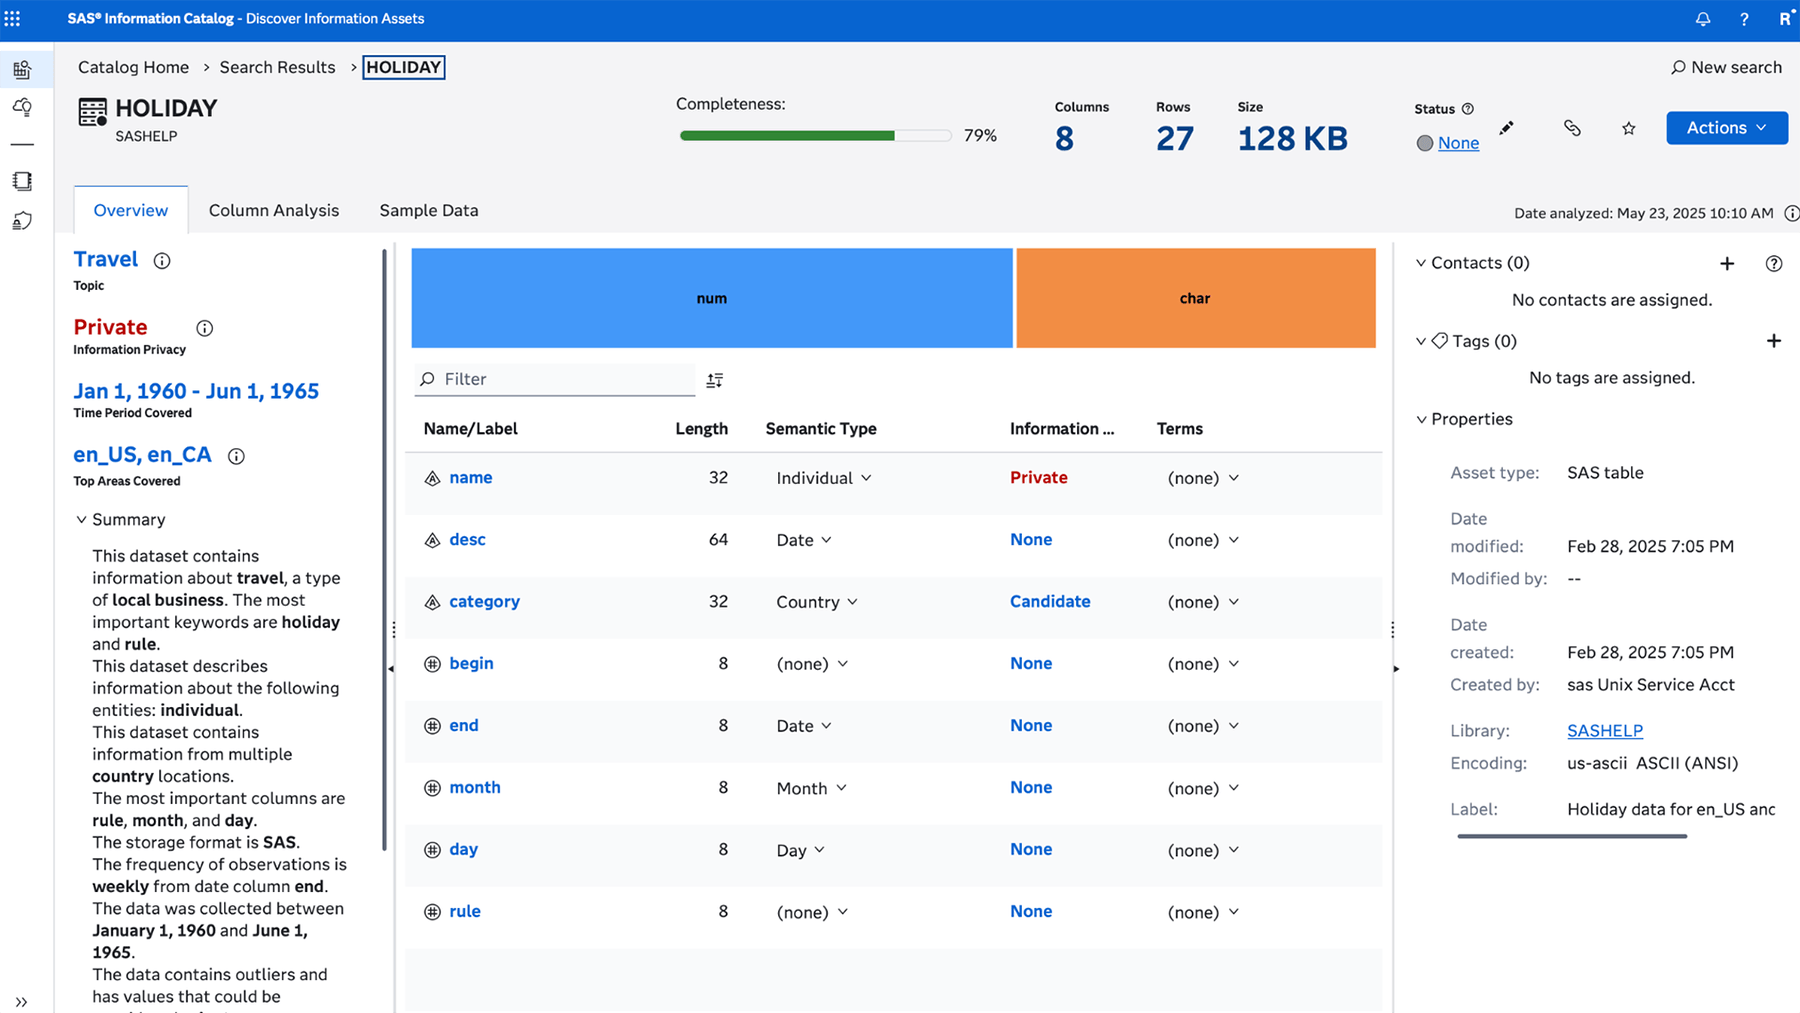Open the help question mark in header

tap(1744, 19)
